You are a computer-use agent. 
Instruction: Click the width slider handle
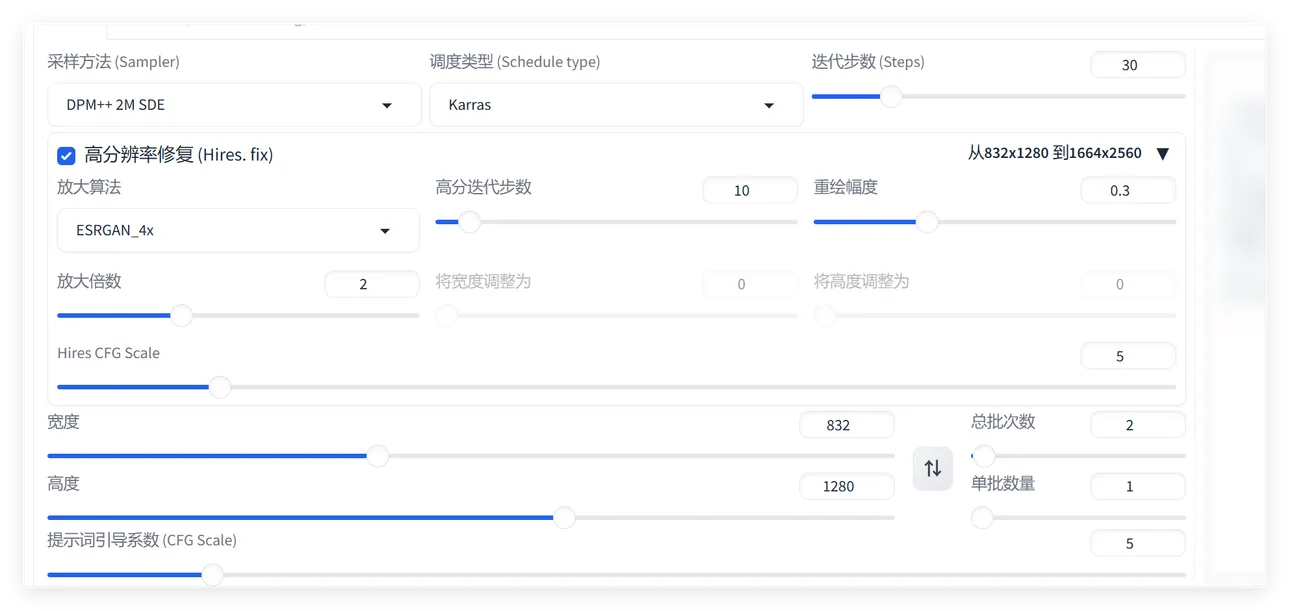pyautogui.click(x=377, y=456)
